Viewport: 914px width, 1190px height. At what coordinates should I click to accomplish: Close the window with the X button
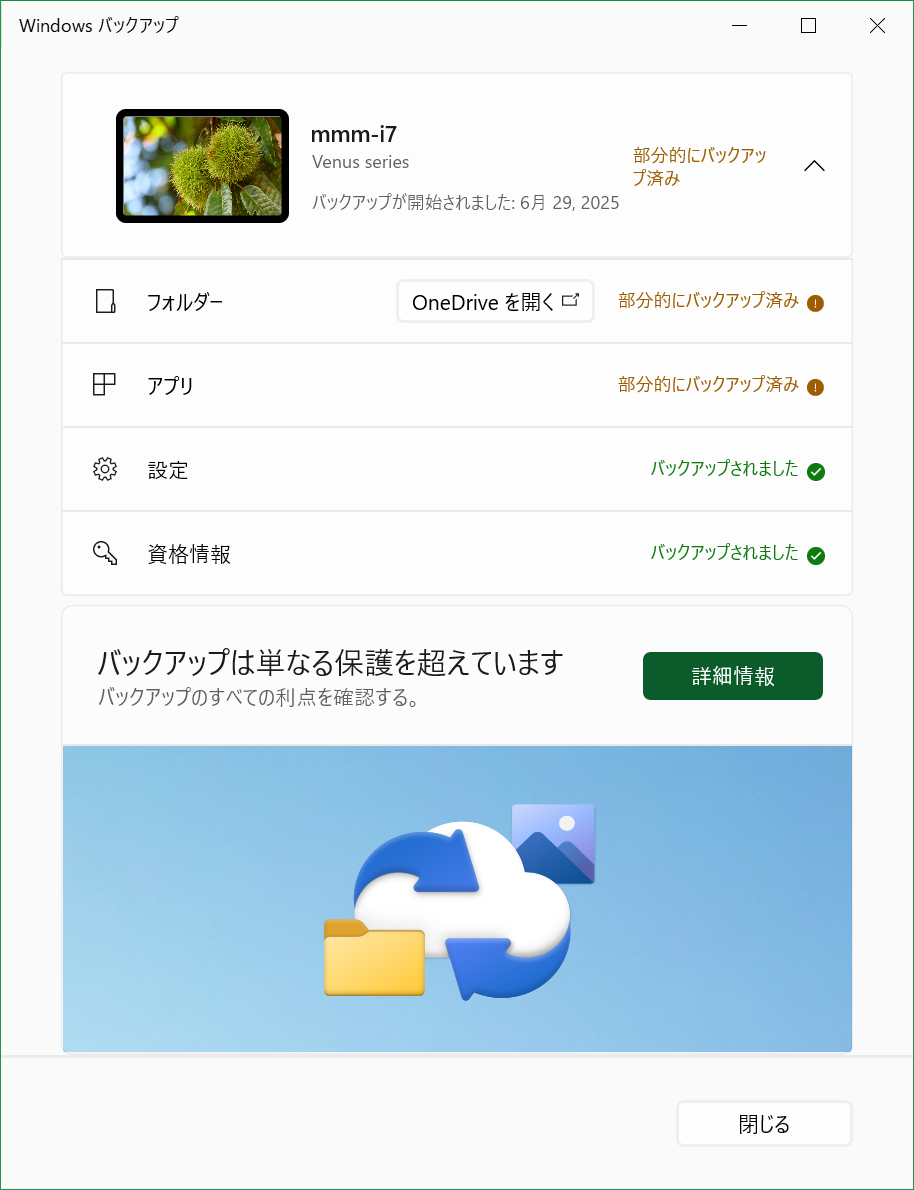[x=878, y=26]
